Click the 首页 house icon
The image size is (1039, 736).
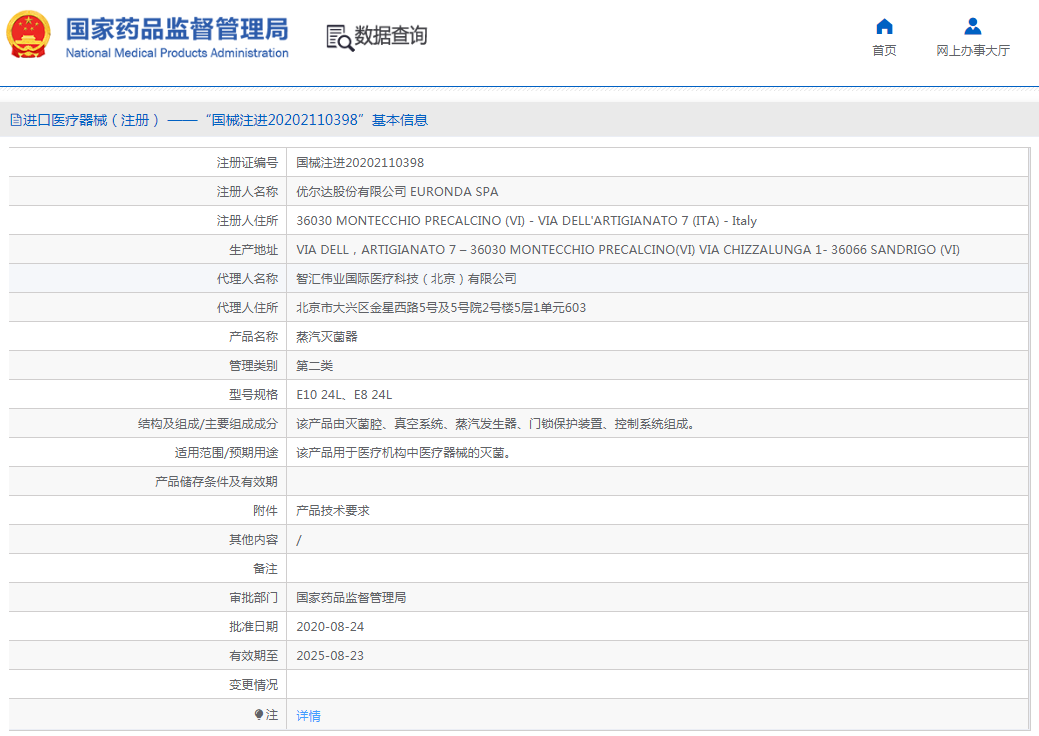(x=884, y=27)
